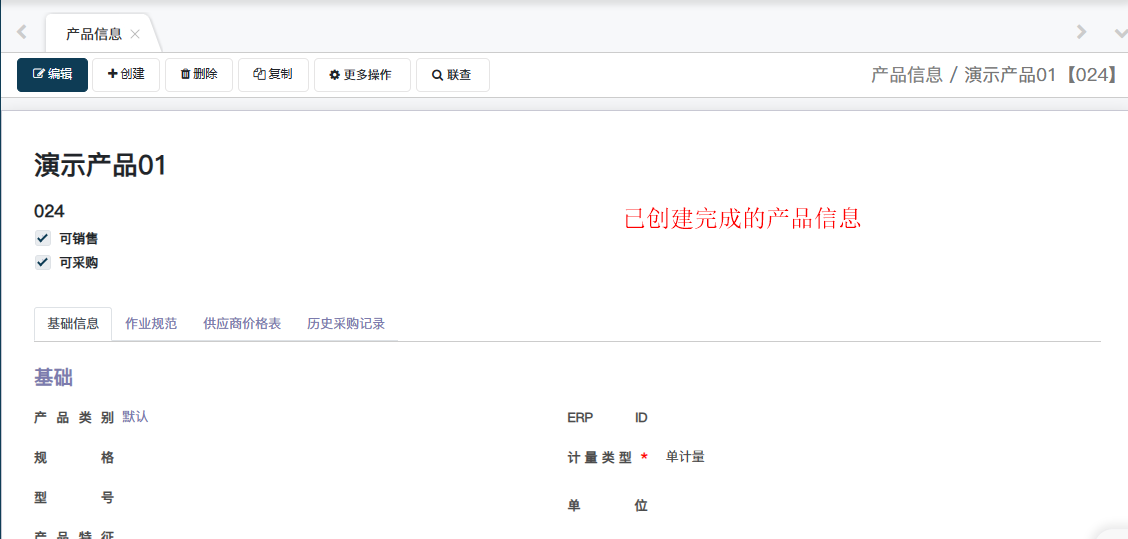Open the 作业规范 tab
The height and width of the screenshot is (539, 1128).
click(x=151, y=324)
